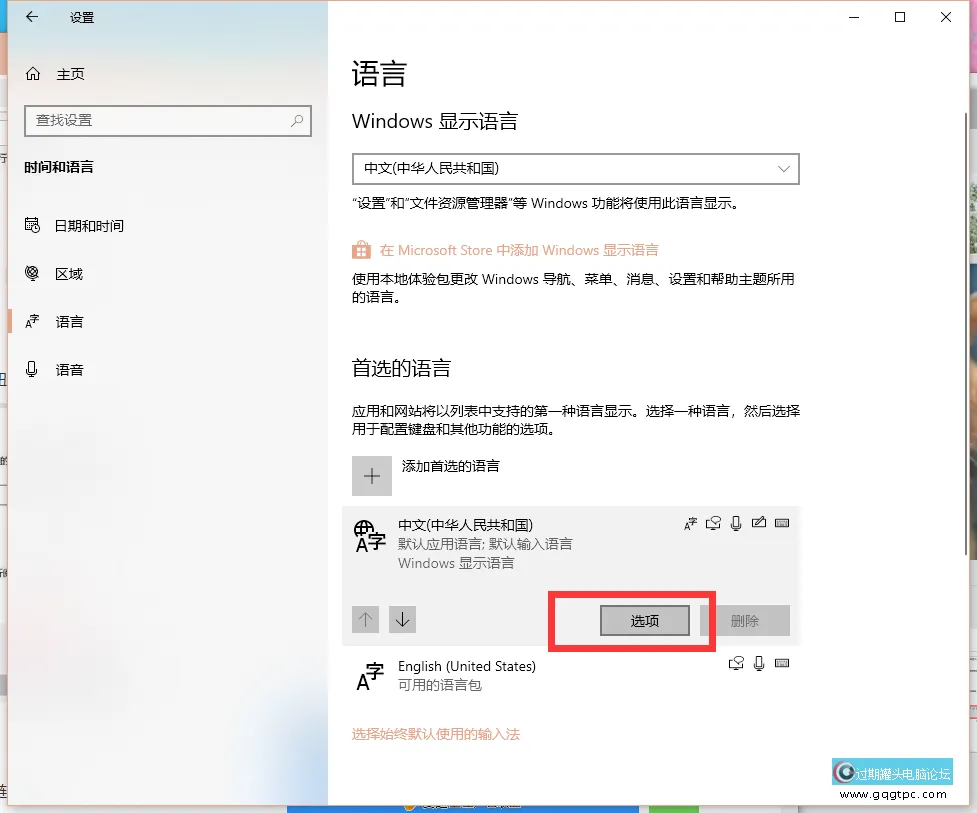Click inside the 查找设置 search box
Viewport: 977px width, 813px height.
[167, 120]
